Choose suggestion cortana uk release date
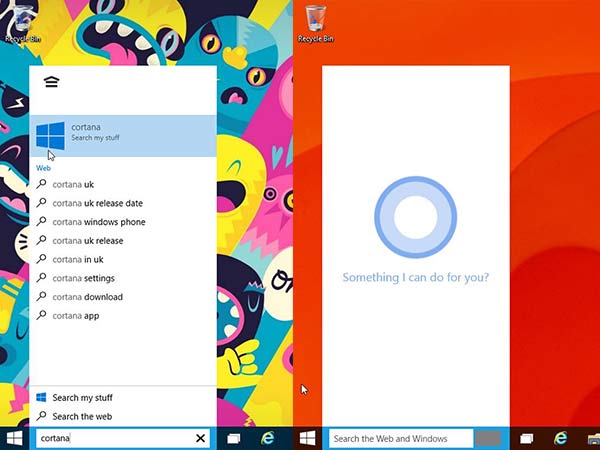 pyautogui.click(x=98, y=203)
